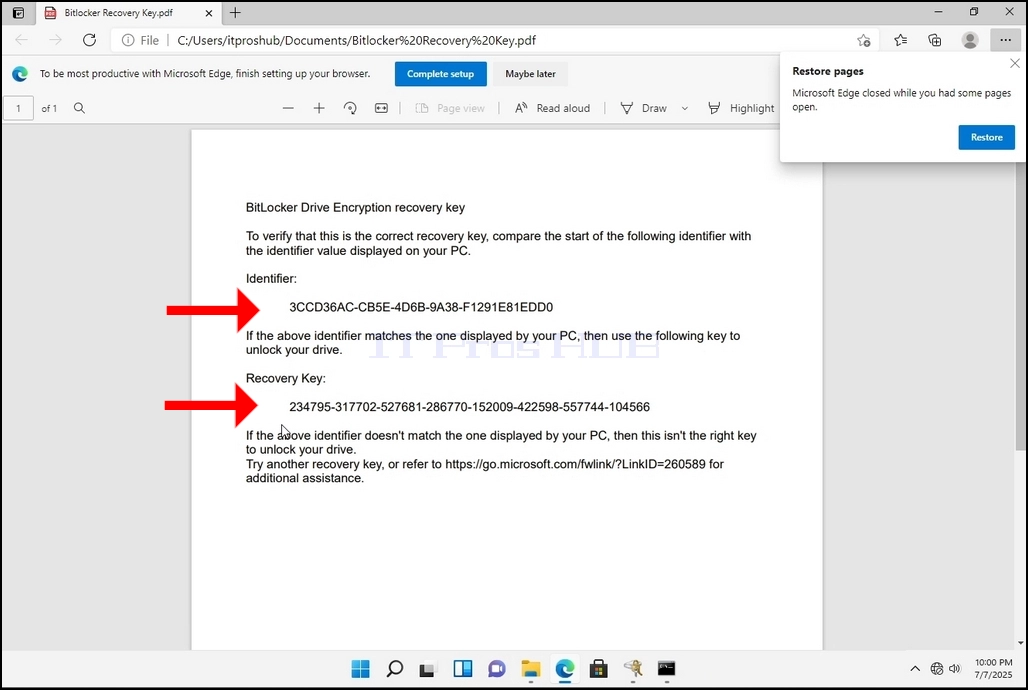The width and height of the screenshot is (1028, 690).
Task: Open Settings and more menu
Action: tap(1005, 40)
